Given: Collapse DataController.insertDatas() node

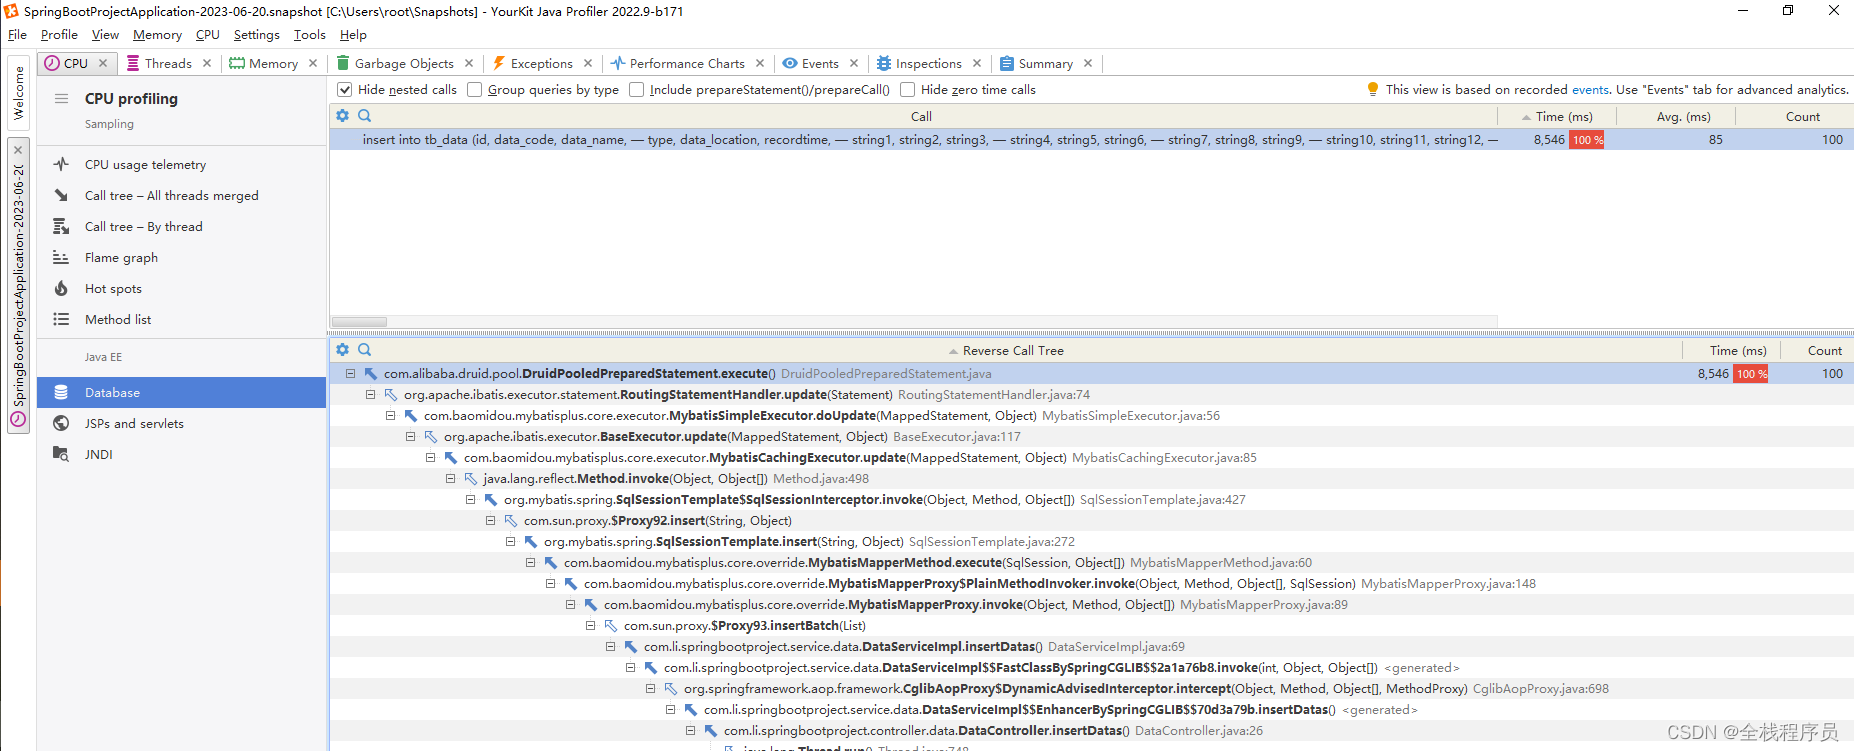Looking at the screenshot, I should (691, 730).
